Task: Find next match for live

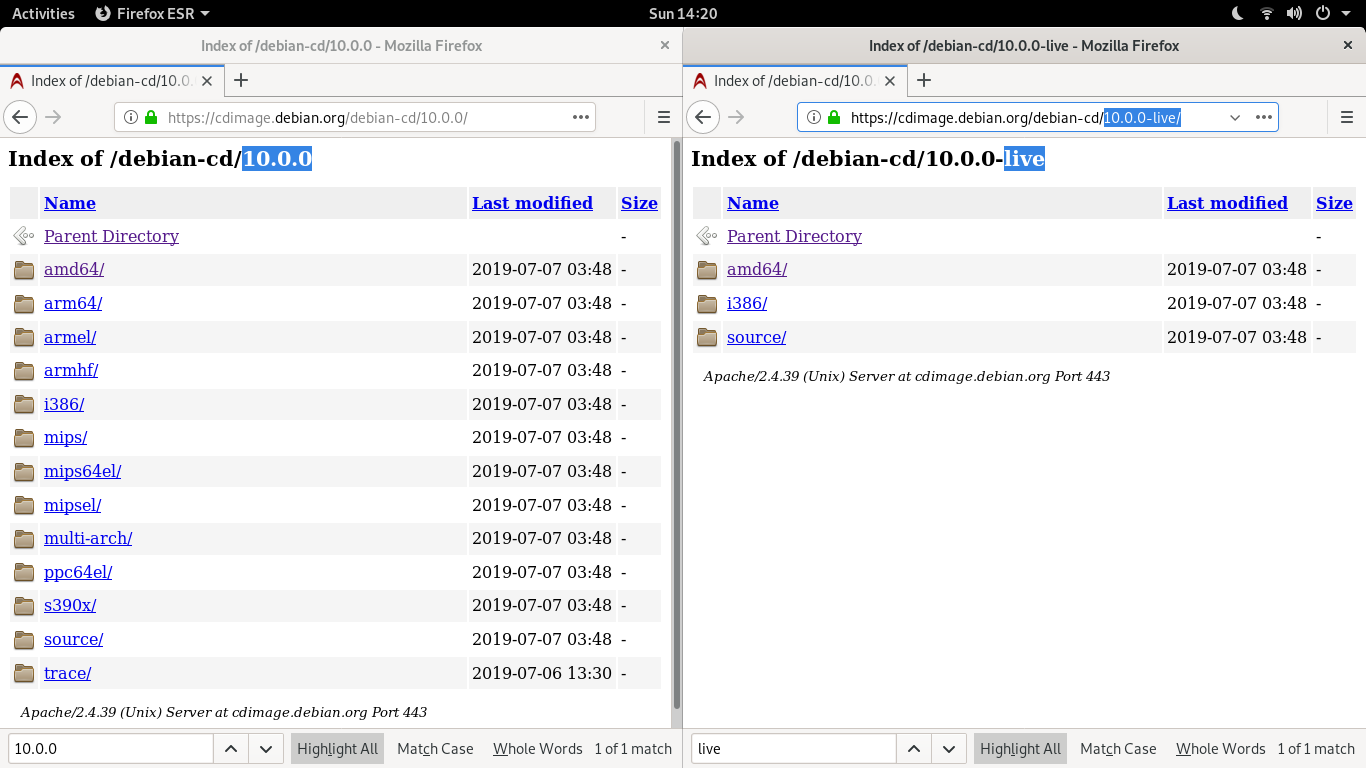Action: [x=948, y=749]
